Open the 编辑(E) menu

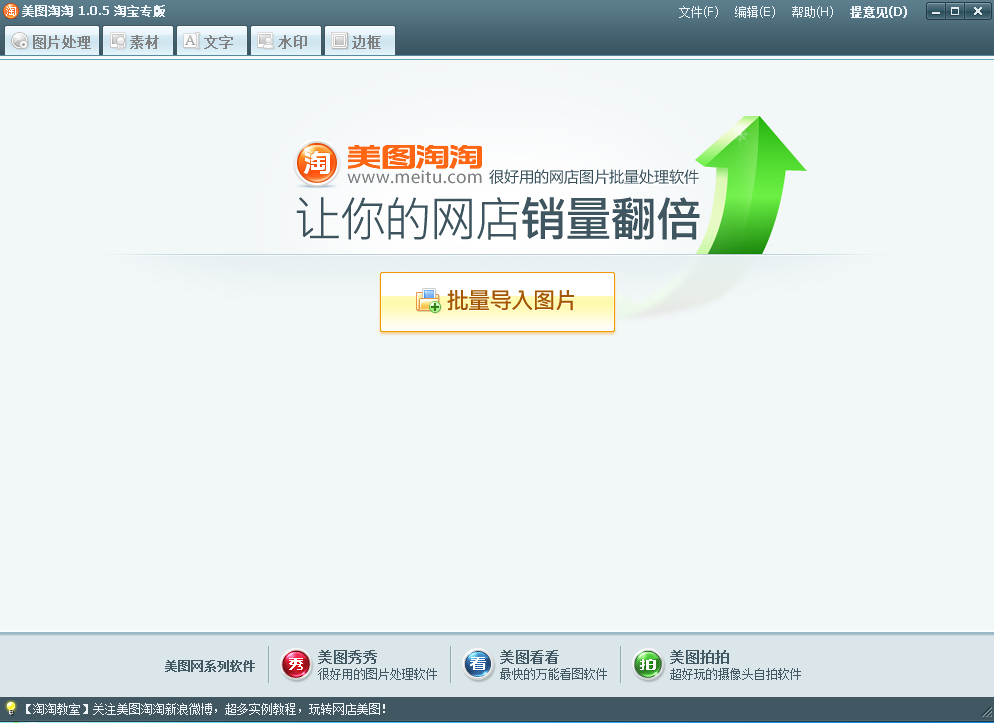point(754,12)
